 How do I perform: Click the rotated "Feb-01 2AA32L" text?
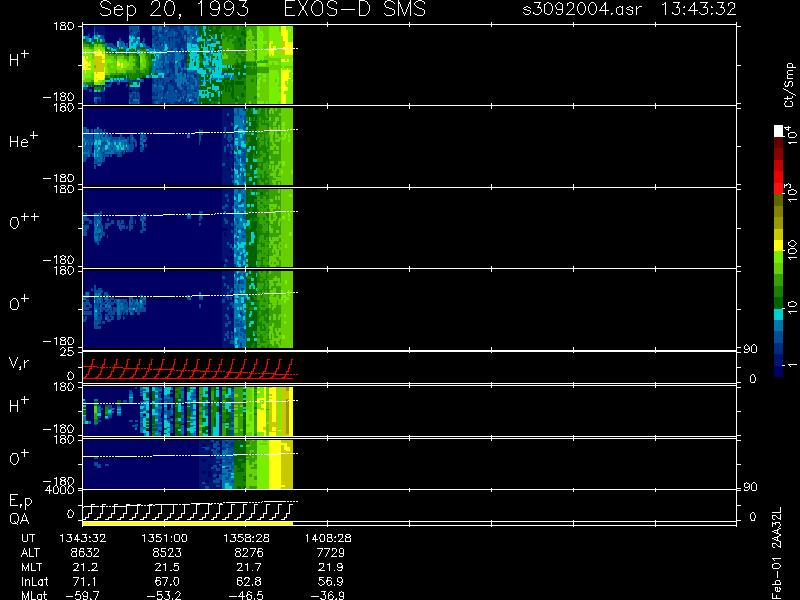pyautogui.click(x=776, y=553)
